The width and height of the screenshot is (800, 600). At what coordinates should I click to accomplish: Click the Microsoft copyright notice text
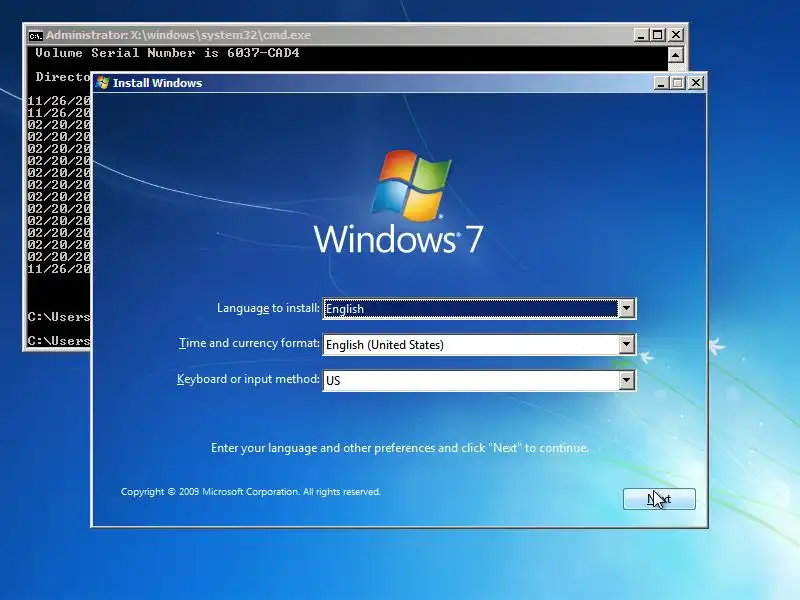[x=251, y=492]
